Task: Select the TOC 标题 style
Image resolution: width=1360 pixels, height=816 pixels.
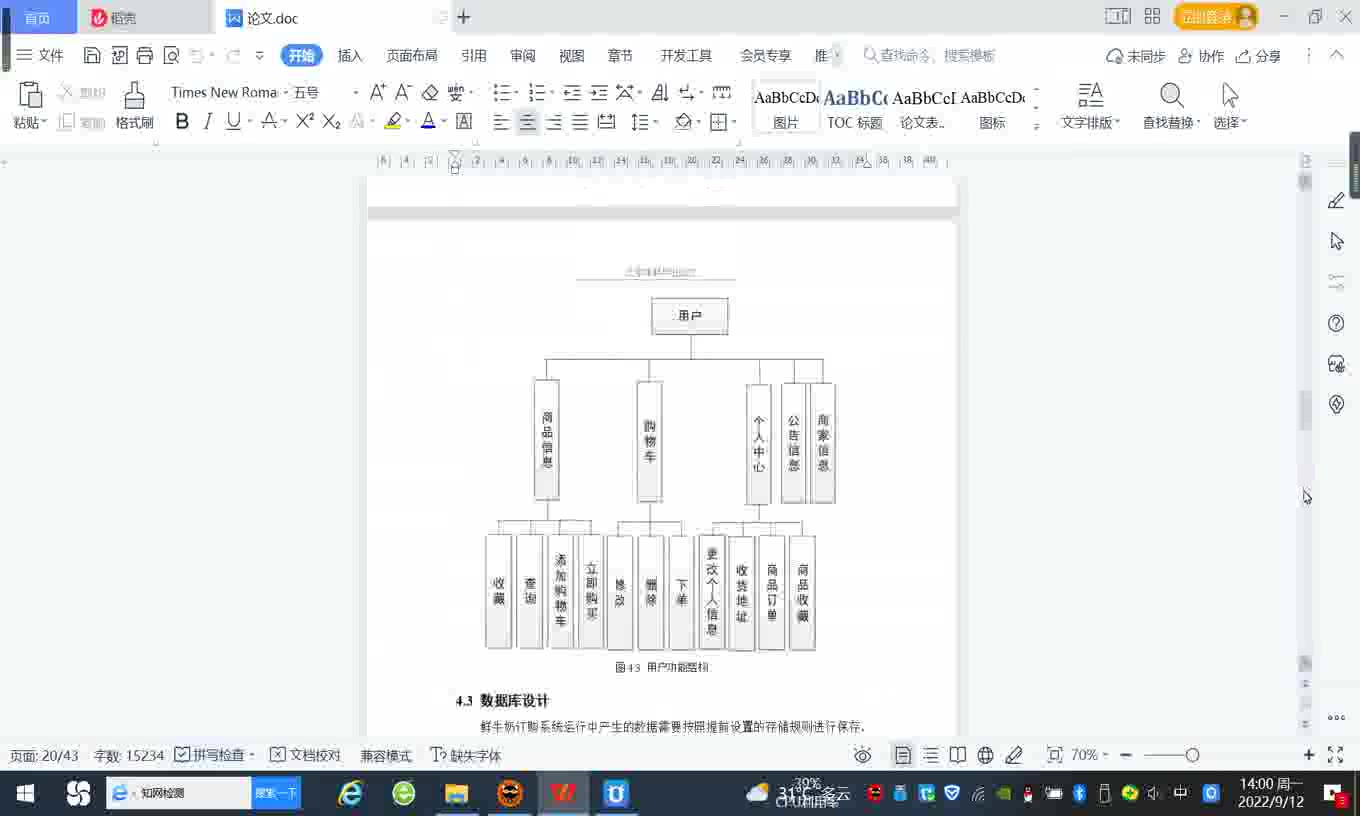Action: (x=855, y=108)
